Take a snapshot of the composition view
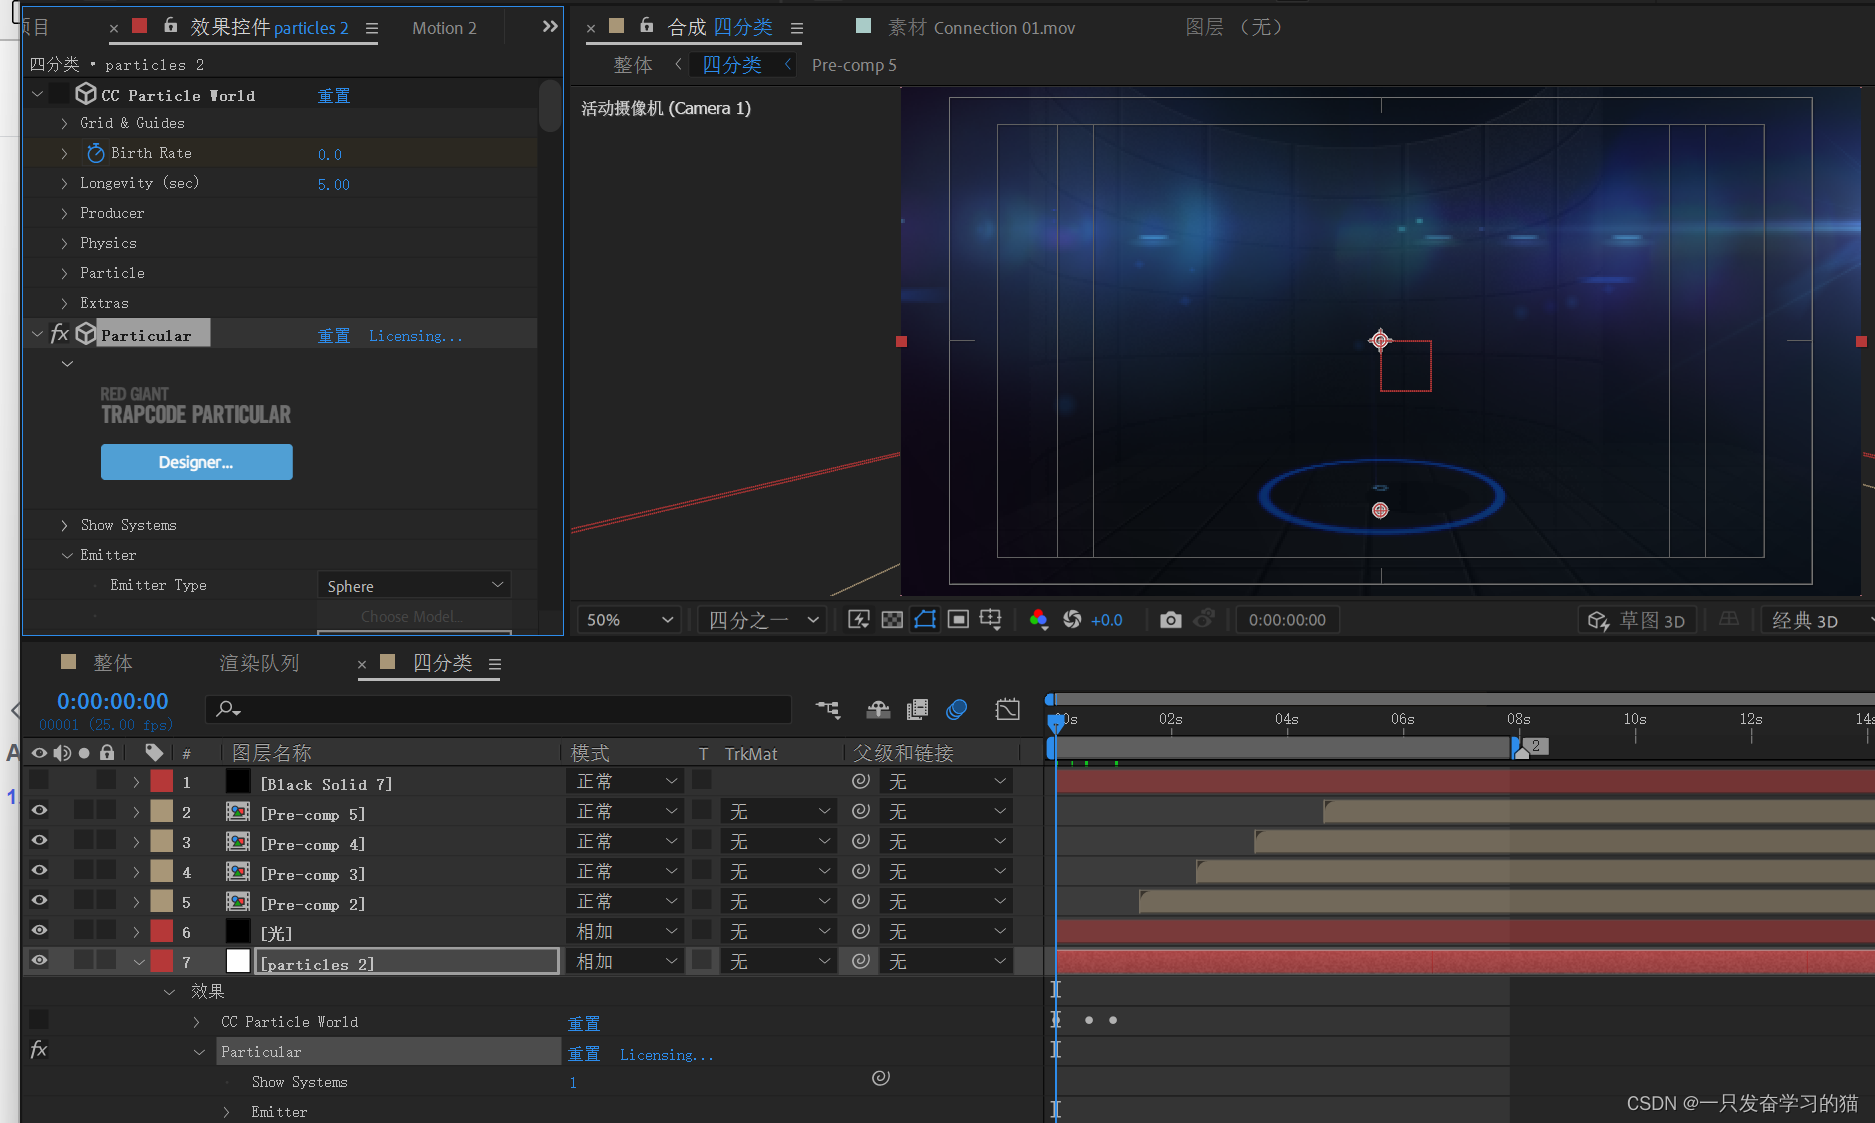The height and width of the screenshot is (1123, 1875). tap(1170, 619)
